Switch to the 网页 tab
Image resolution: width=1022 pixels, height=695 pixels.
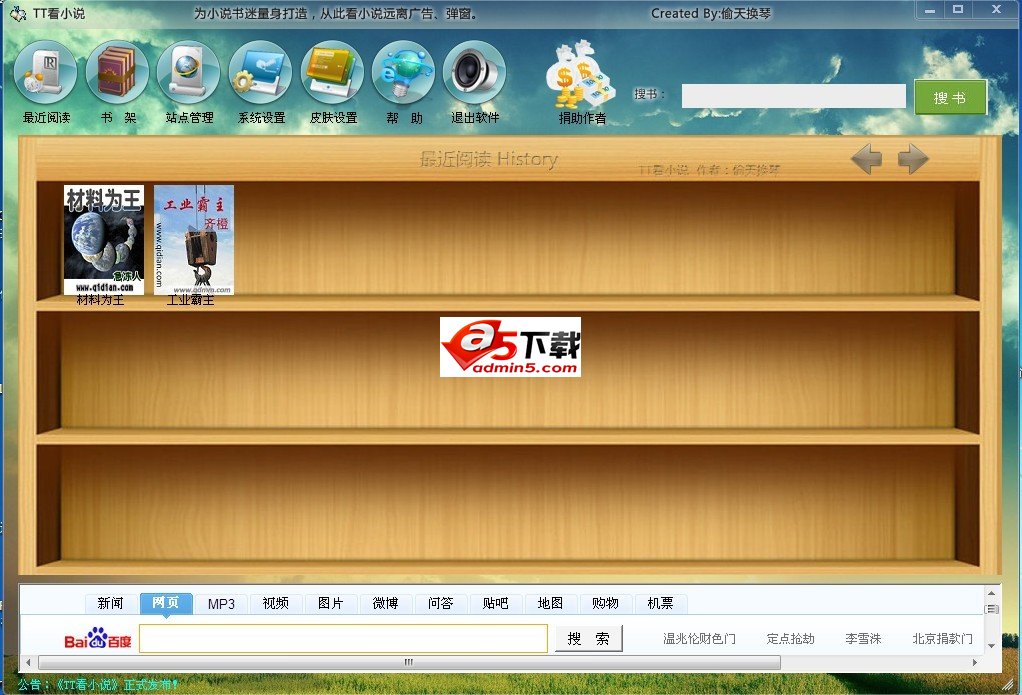click(166, 603)
